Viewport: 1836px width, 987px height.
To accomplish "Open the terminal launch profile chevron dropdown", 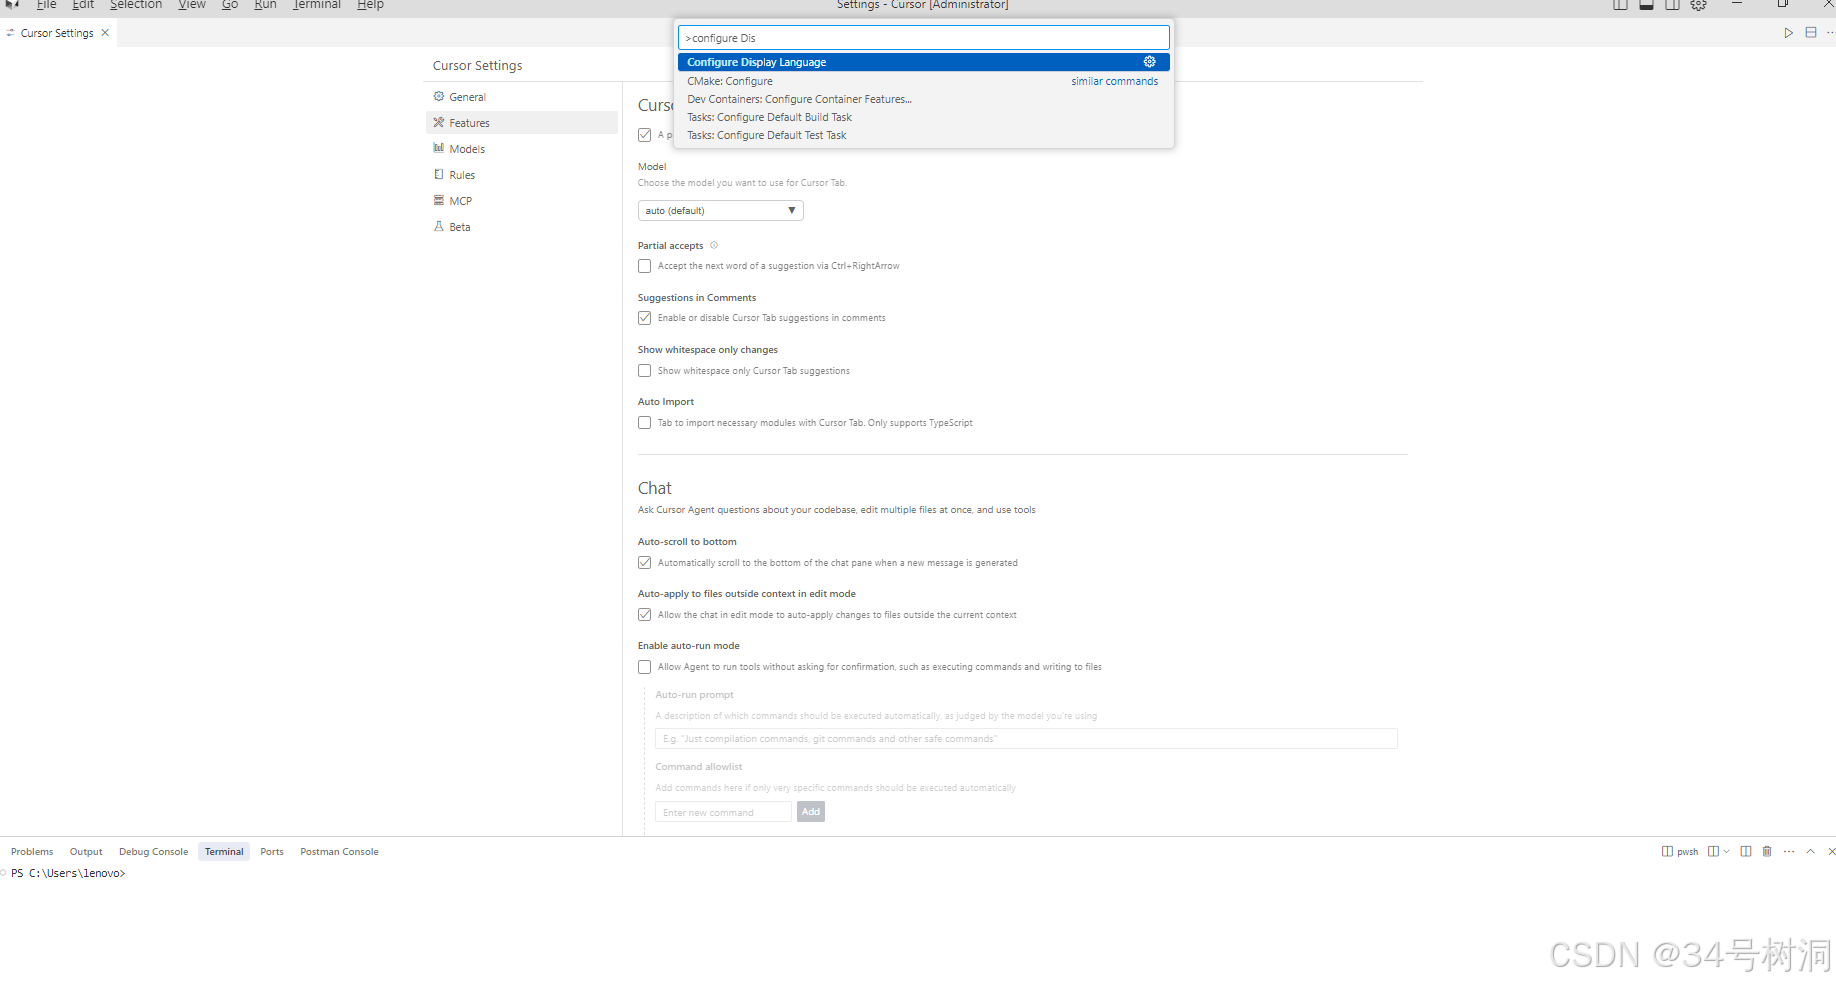I will click(1726, 852).
